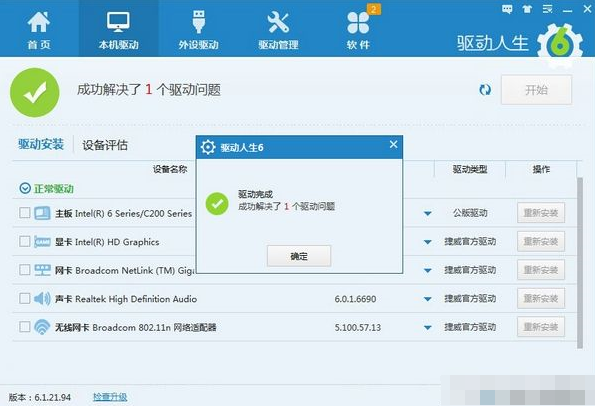Screen dimensions: 595x406
Task: Open version dropdown for 显卡 row
Action: (428, 242)
